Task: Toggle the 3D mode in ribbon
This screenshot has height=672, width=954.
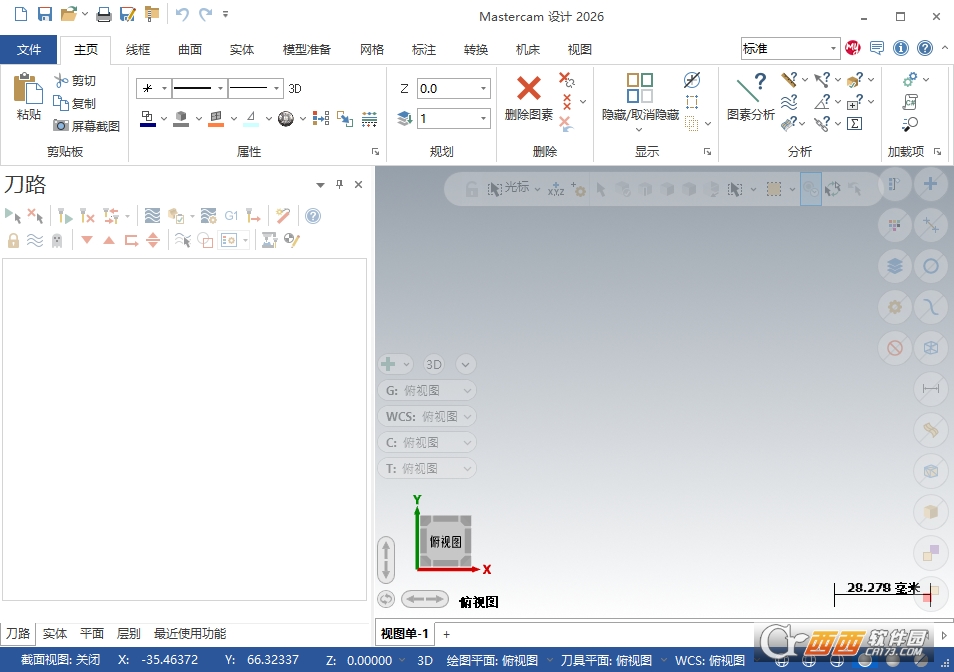Action: point(295,89)
